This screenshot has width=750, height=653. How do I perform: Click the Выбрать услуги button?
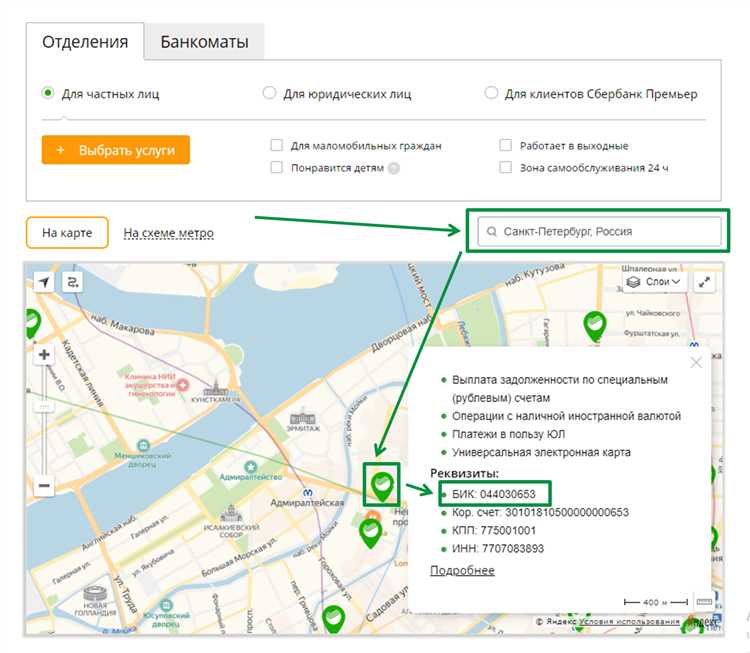tap(116, 150)
